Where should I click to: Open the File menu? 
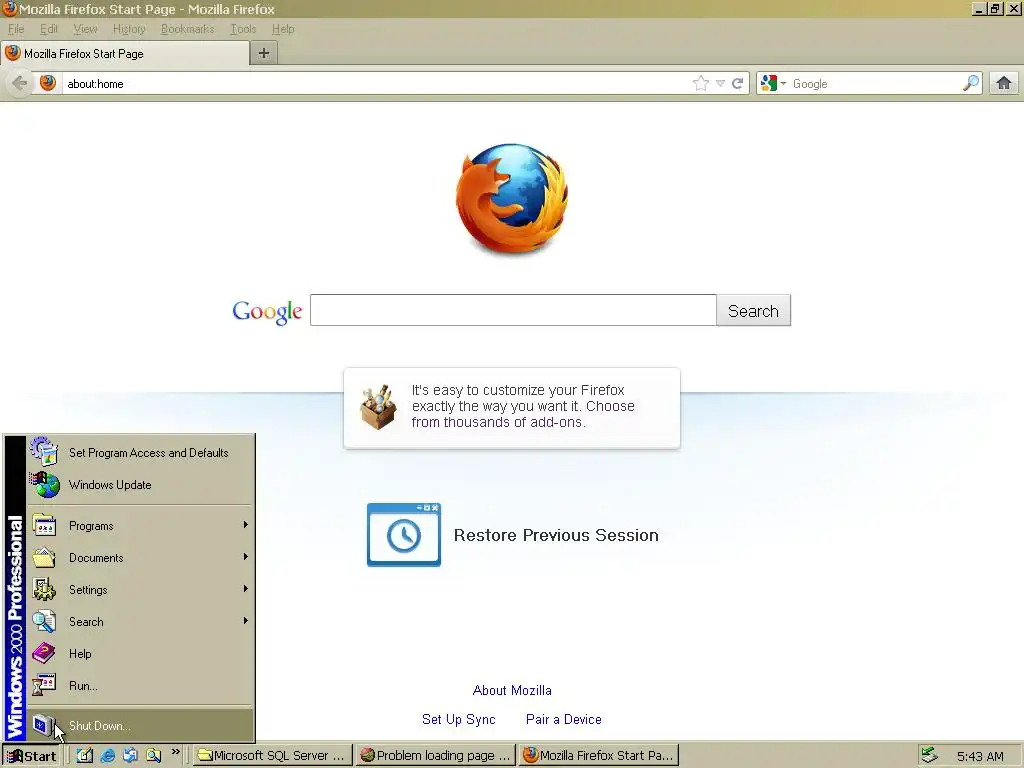point(16,29)
